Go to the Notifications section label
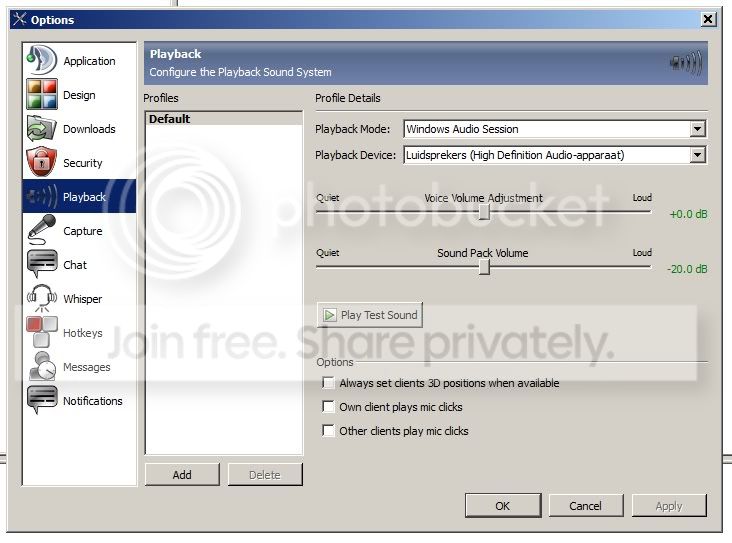The image size is (732, 543). tap(92, 401)
